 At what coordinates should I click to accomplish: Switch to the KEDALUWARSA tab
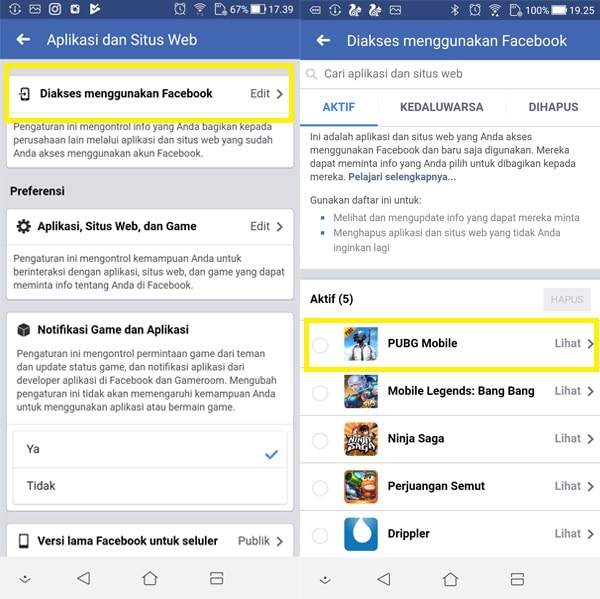442,107
